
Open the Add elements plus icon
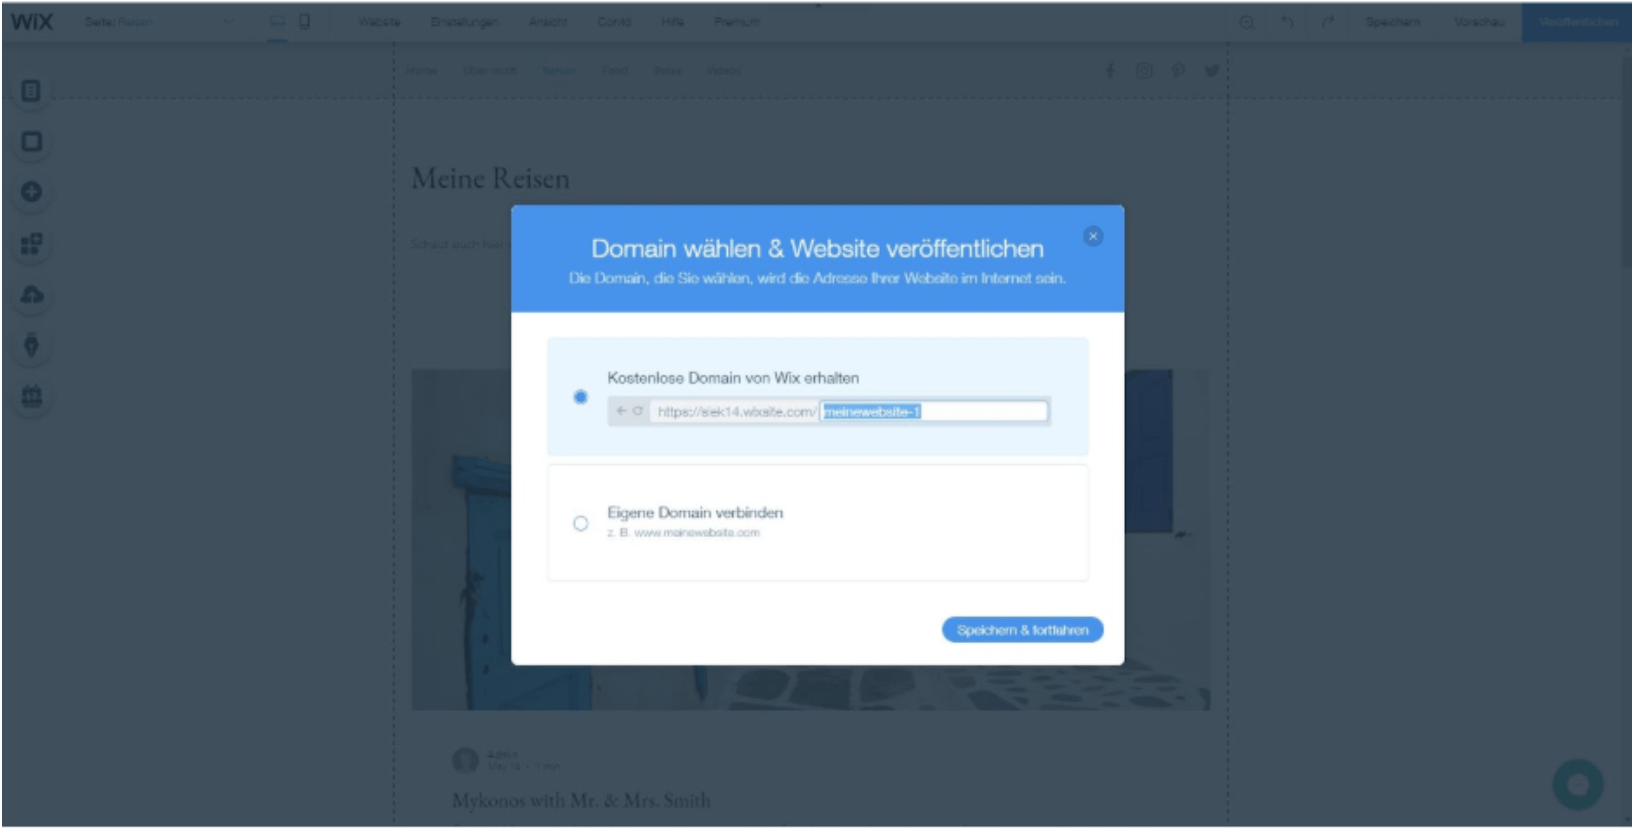click(x=32, y=192)
